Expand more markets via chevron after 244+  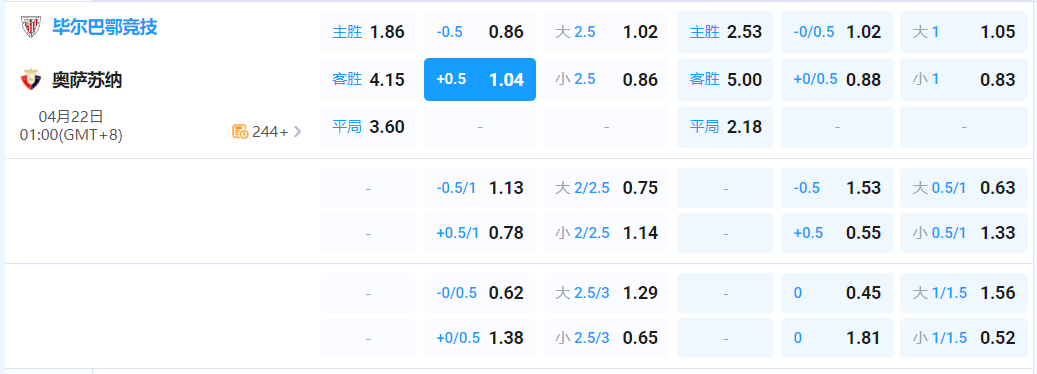pos(297,131)
